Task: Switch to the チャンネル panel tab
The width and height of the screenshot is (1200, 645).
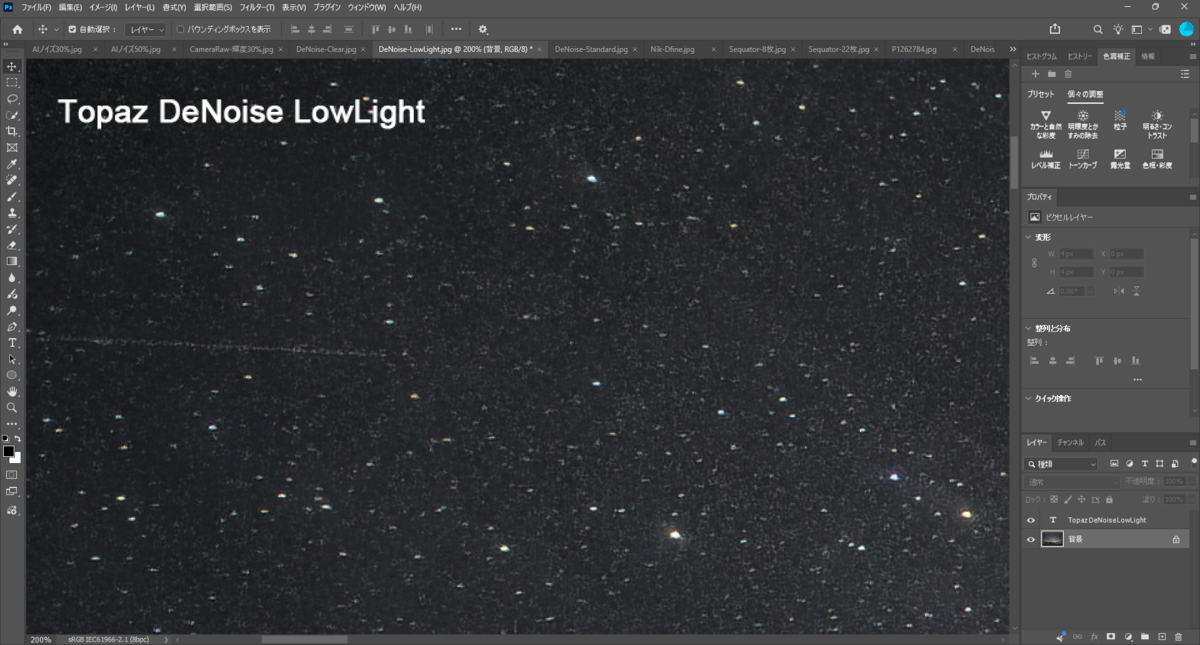Action: (x=1070, y=442)
